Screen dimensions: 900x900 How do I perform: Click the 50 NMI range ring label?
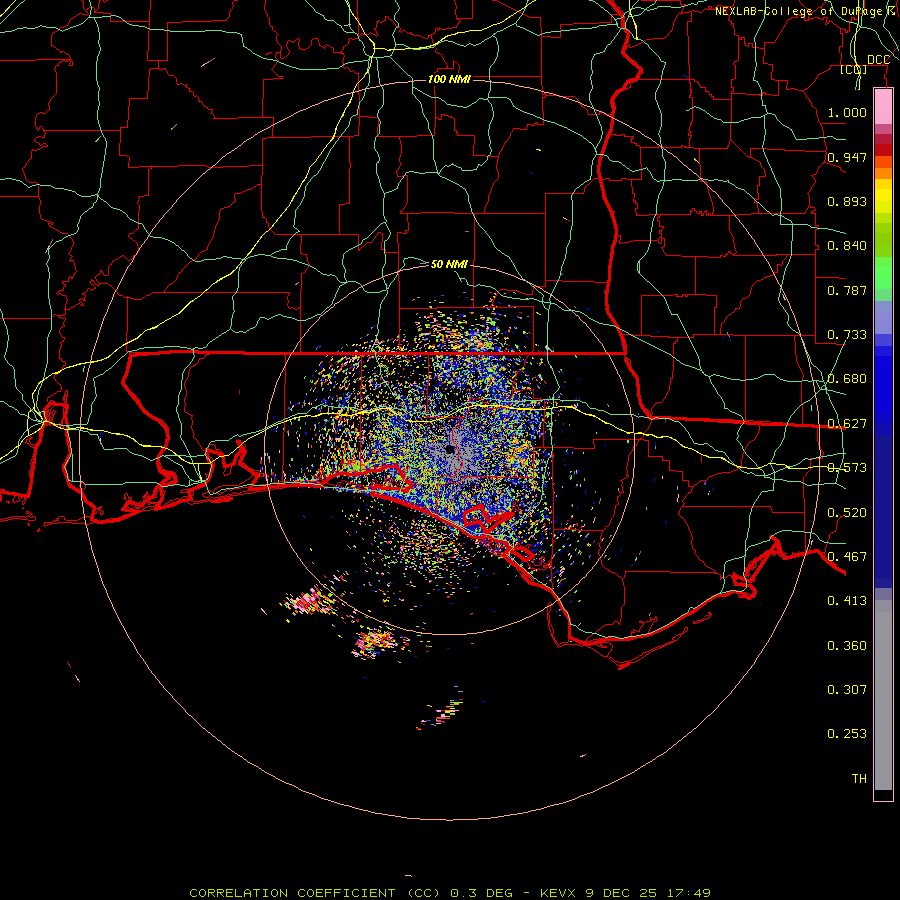point(449,264)
